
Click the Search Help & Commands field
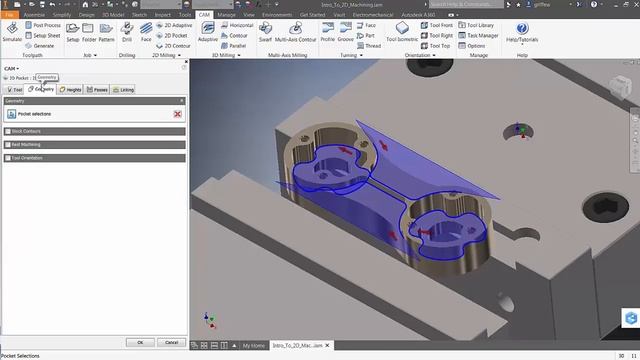click(x=466, y=4)
